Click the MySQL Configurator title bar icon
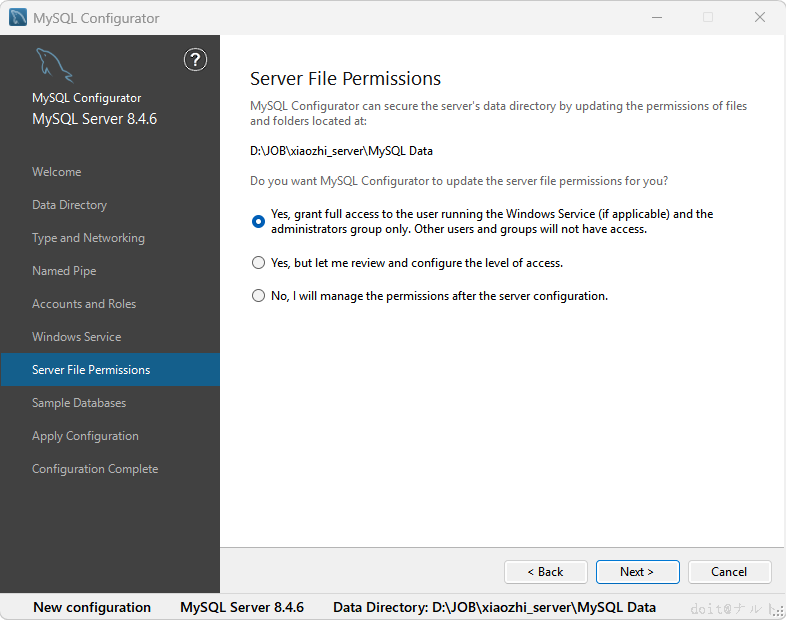Screen dimensions: 786x620 pos(18,18)
